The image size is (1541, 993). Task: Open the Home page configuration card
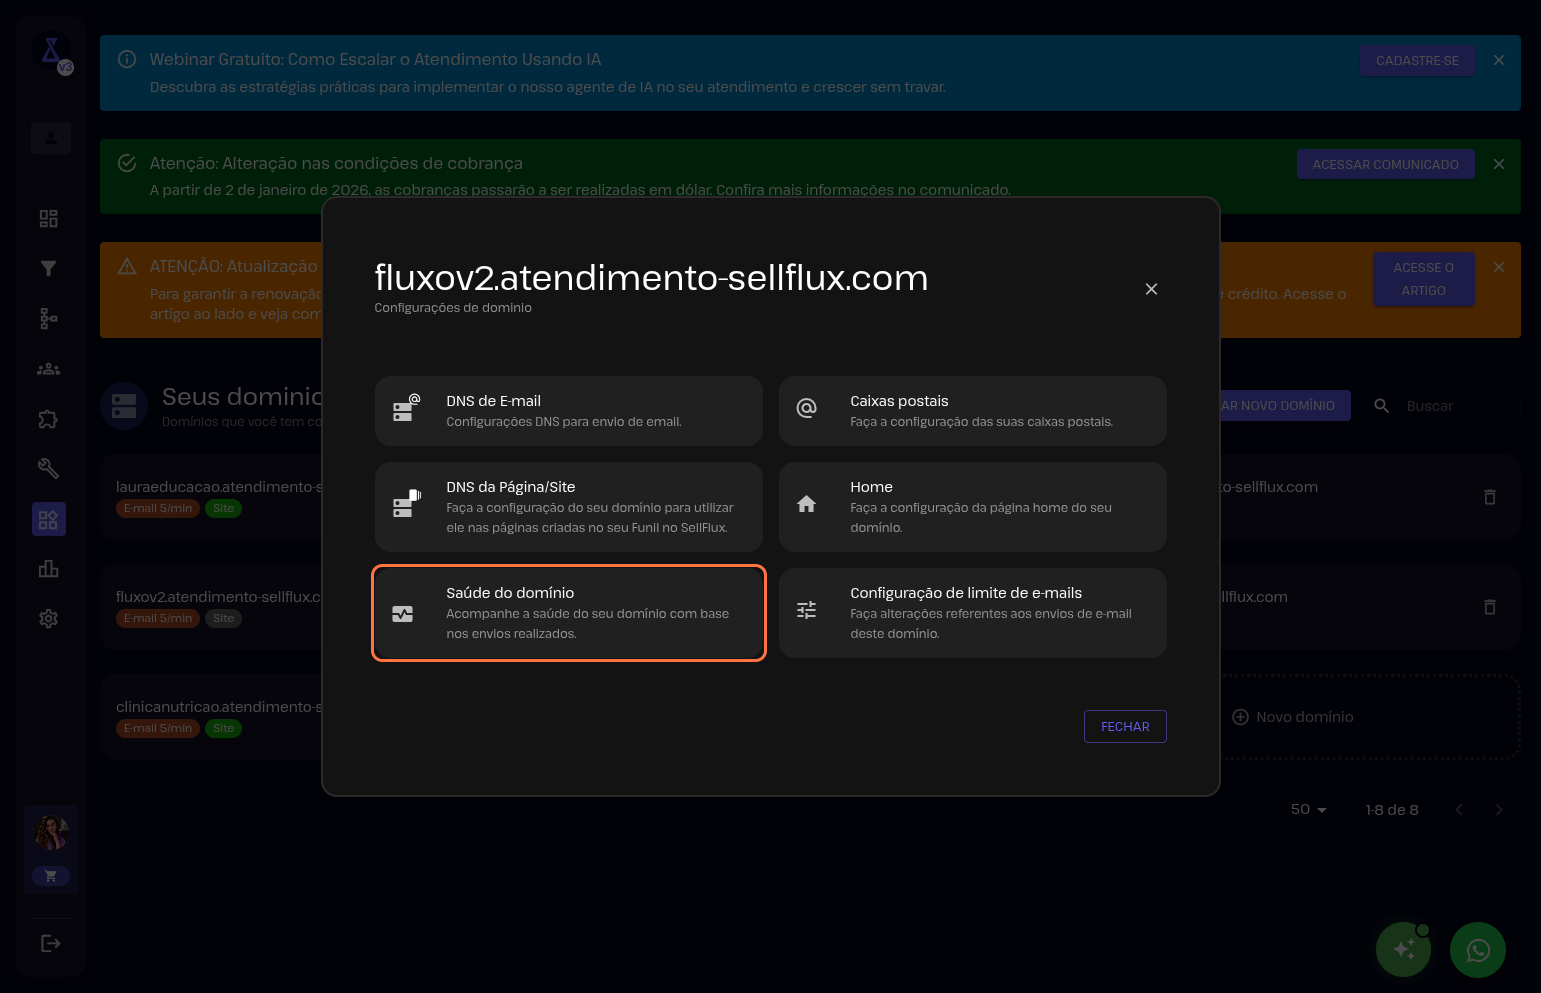point(972,507)
